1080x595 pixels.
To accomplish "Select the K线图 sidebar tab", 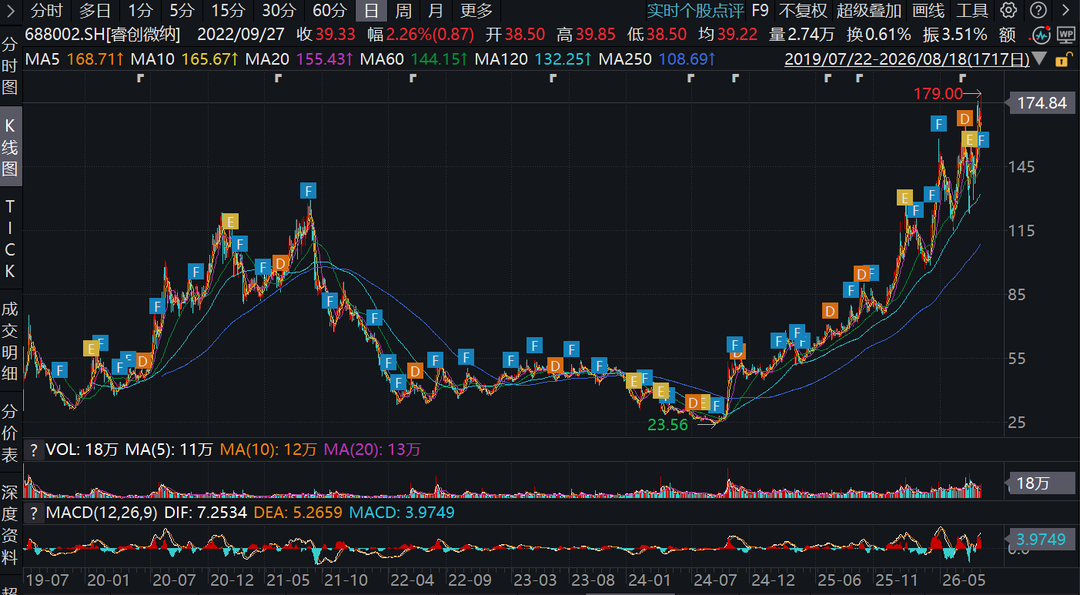I will click(10, 147).
